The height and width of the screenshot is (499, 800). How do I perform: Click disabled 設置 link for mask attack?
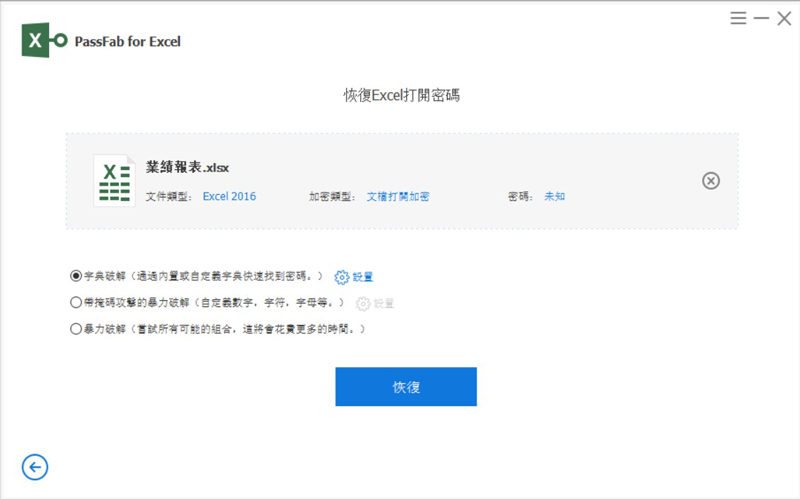384,304
